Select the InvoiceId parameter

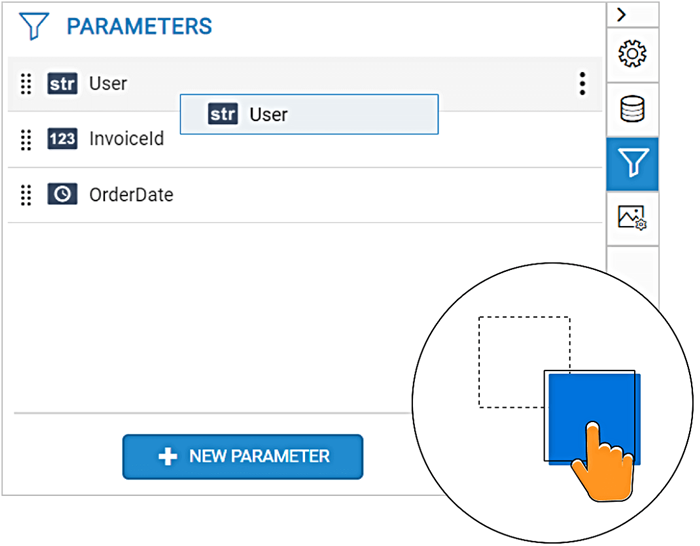(x=126, y=139)
